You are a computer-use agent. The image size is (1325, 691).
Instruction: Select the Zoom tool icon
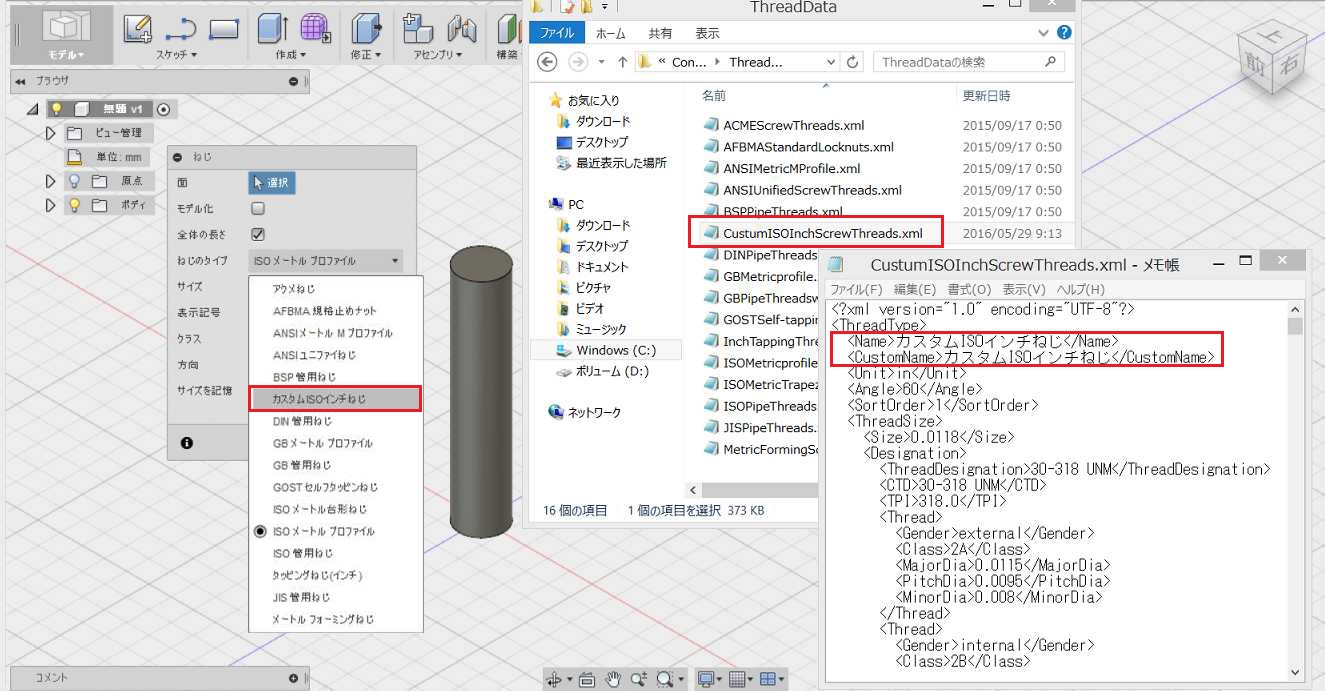[x=639, y=679]
